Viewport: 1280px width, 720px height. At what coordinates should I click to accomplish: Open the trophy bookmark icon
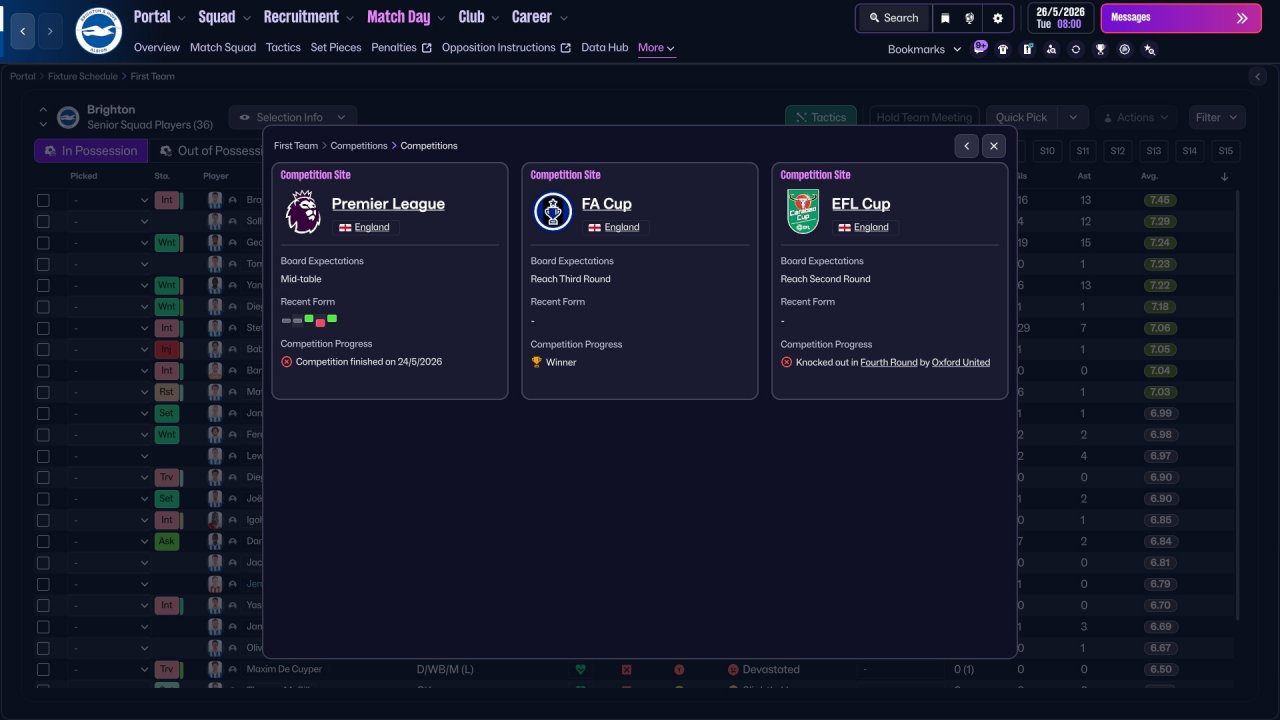point(1100,49)
